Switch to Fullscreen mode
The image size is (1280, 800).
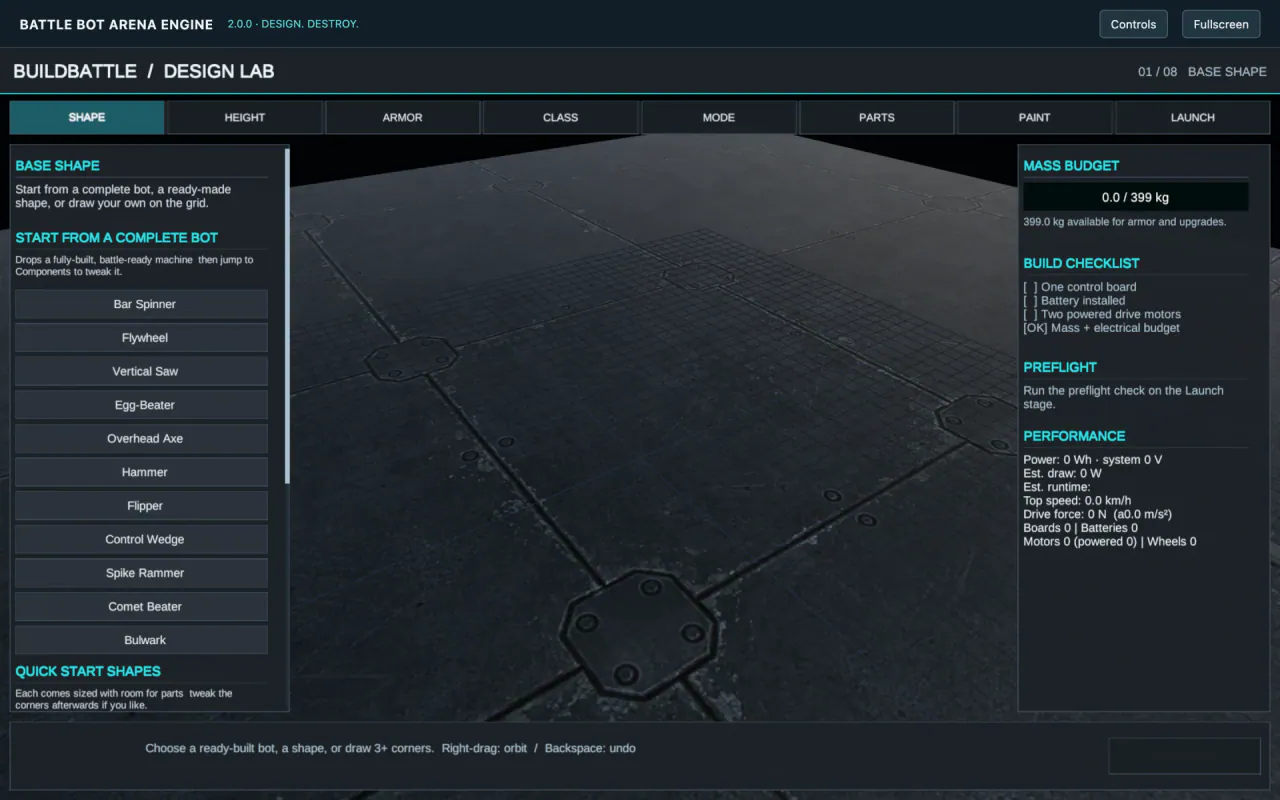1221,24
